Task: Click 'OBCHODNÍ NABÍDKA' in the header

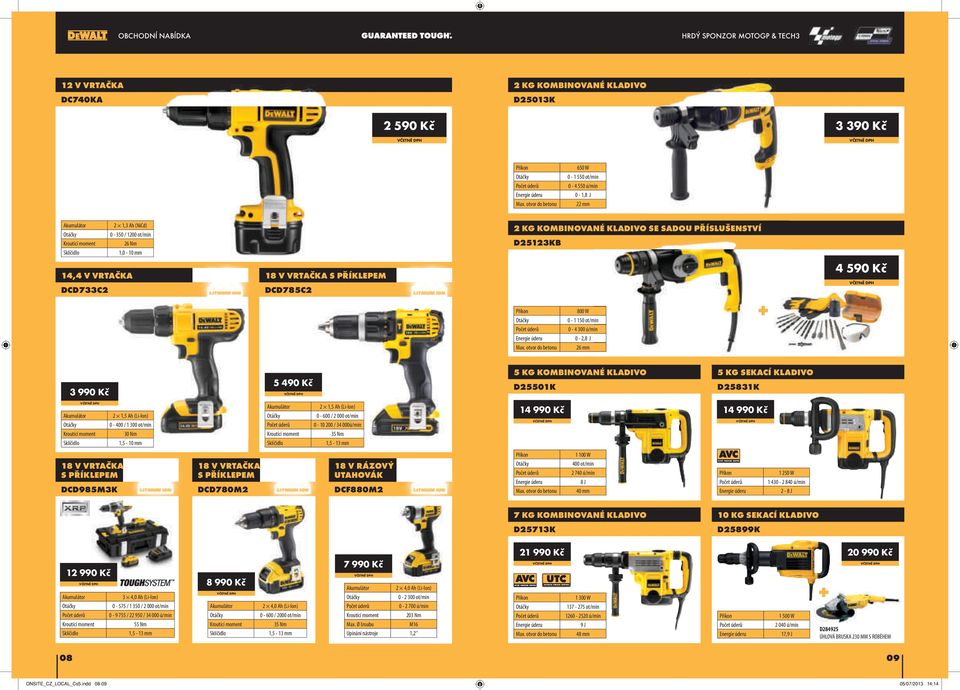Action: point(154,36)
